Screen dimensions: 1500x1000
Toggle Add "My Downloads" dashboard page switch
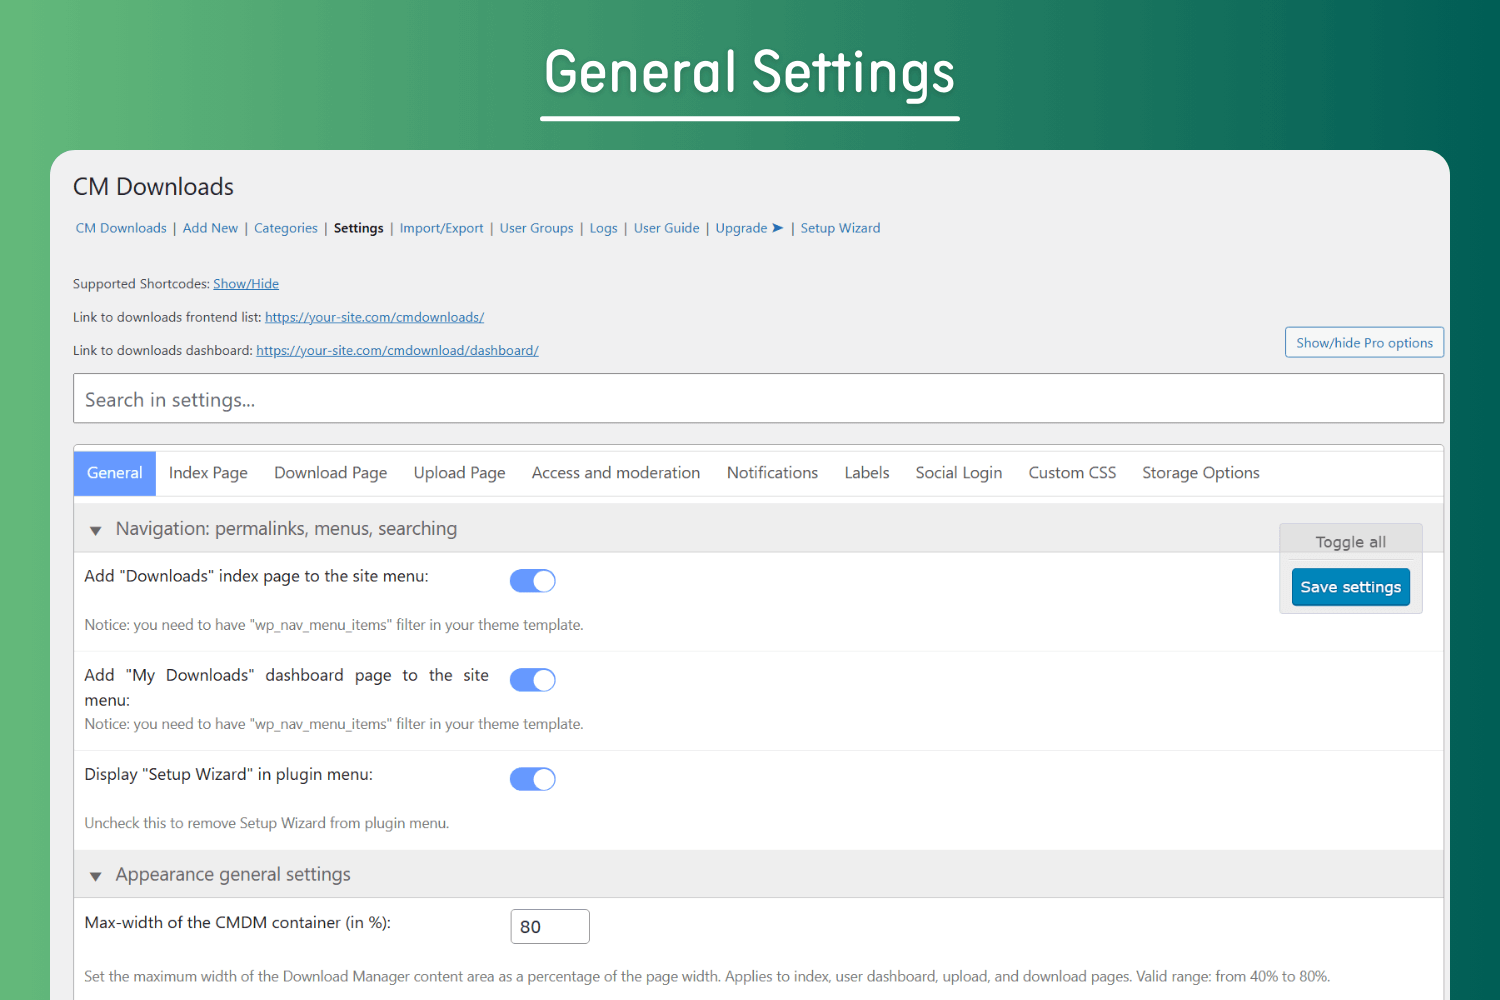point(532,680)
